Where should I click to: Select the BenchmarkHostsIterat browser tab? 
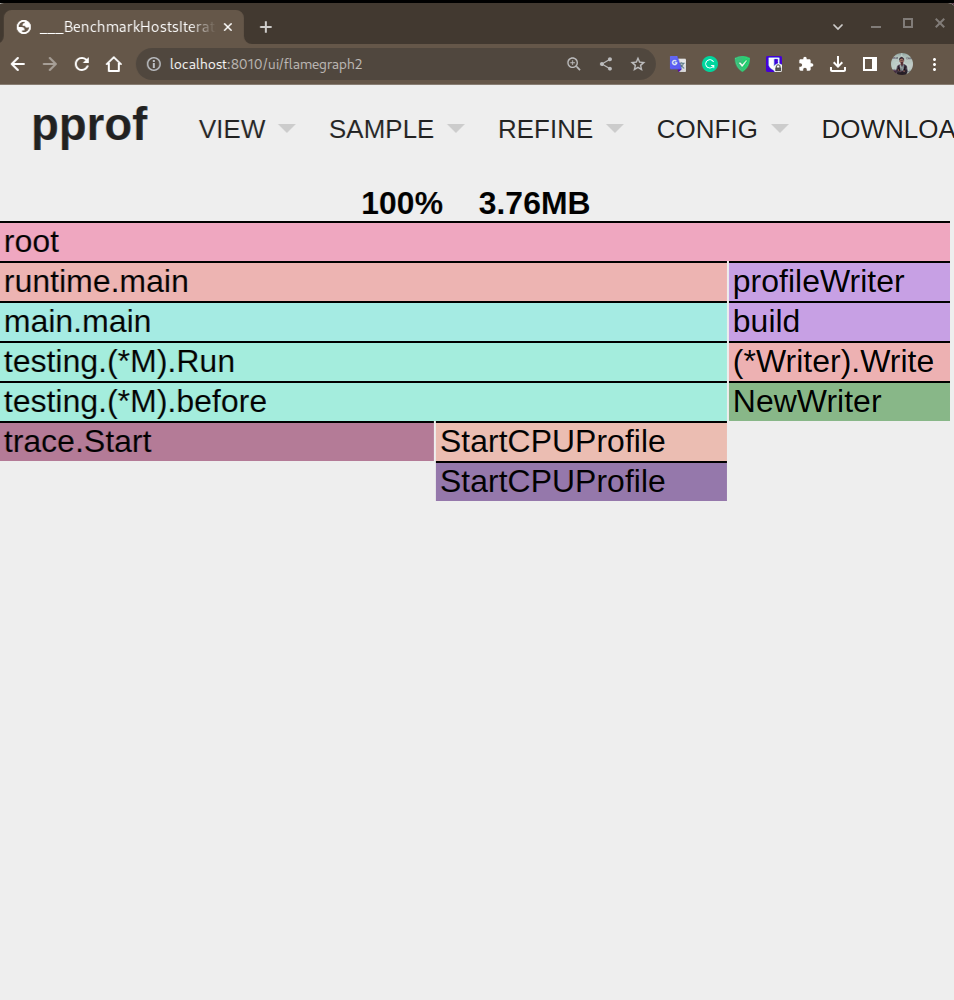coord(124,27)
